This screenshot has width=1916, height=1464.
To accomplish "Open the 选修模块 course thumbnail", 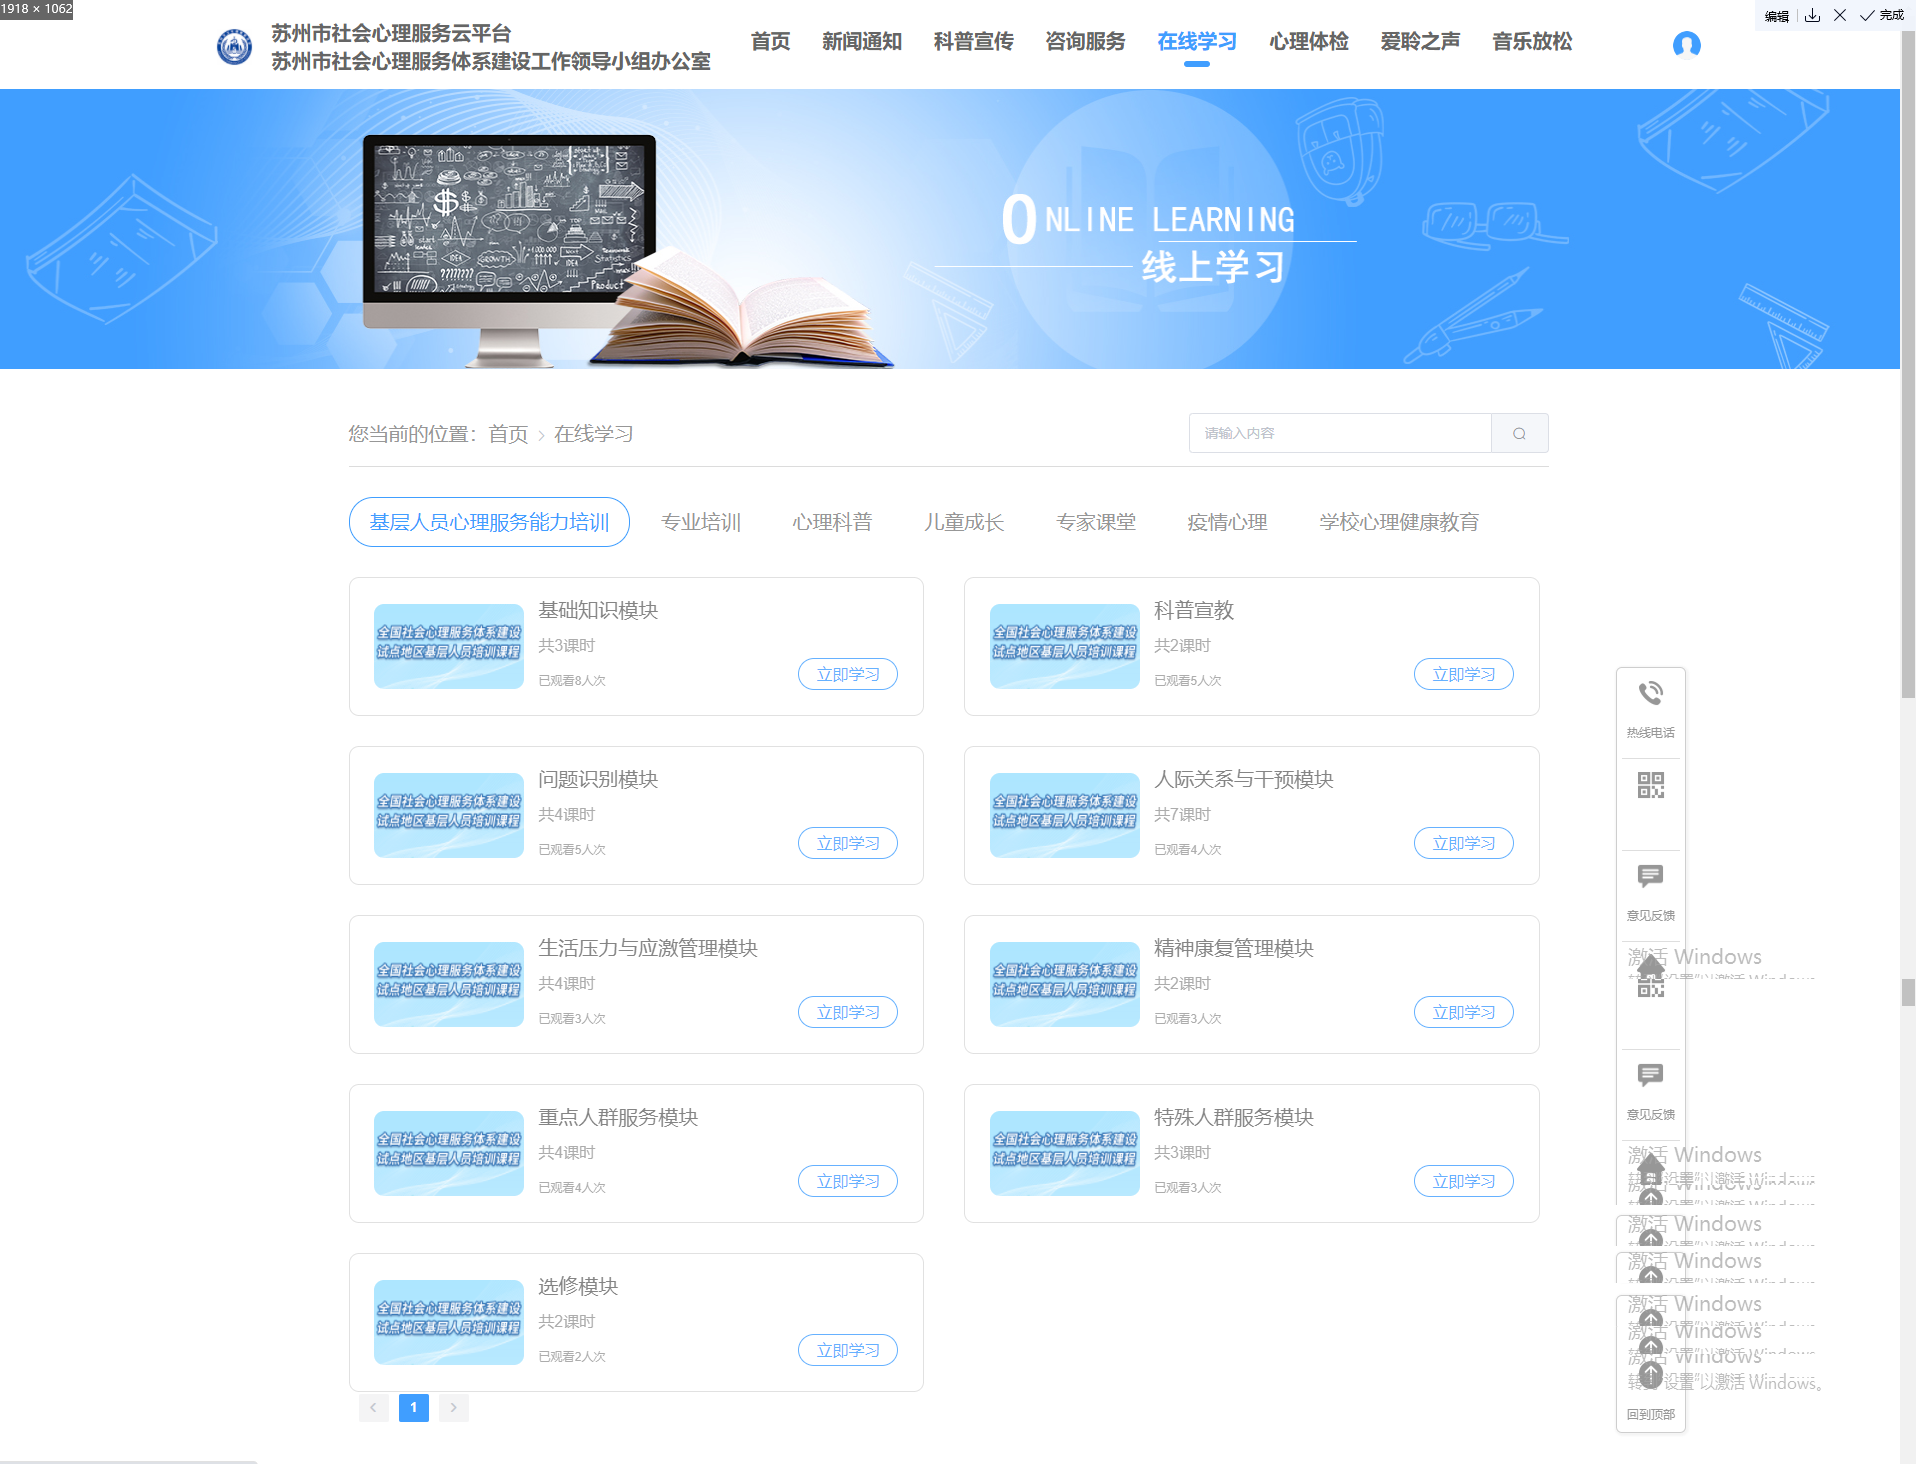I will click(448, 1322).
